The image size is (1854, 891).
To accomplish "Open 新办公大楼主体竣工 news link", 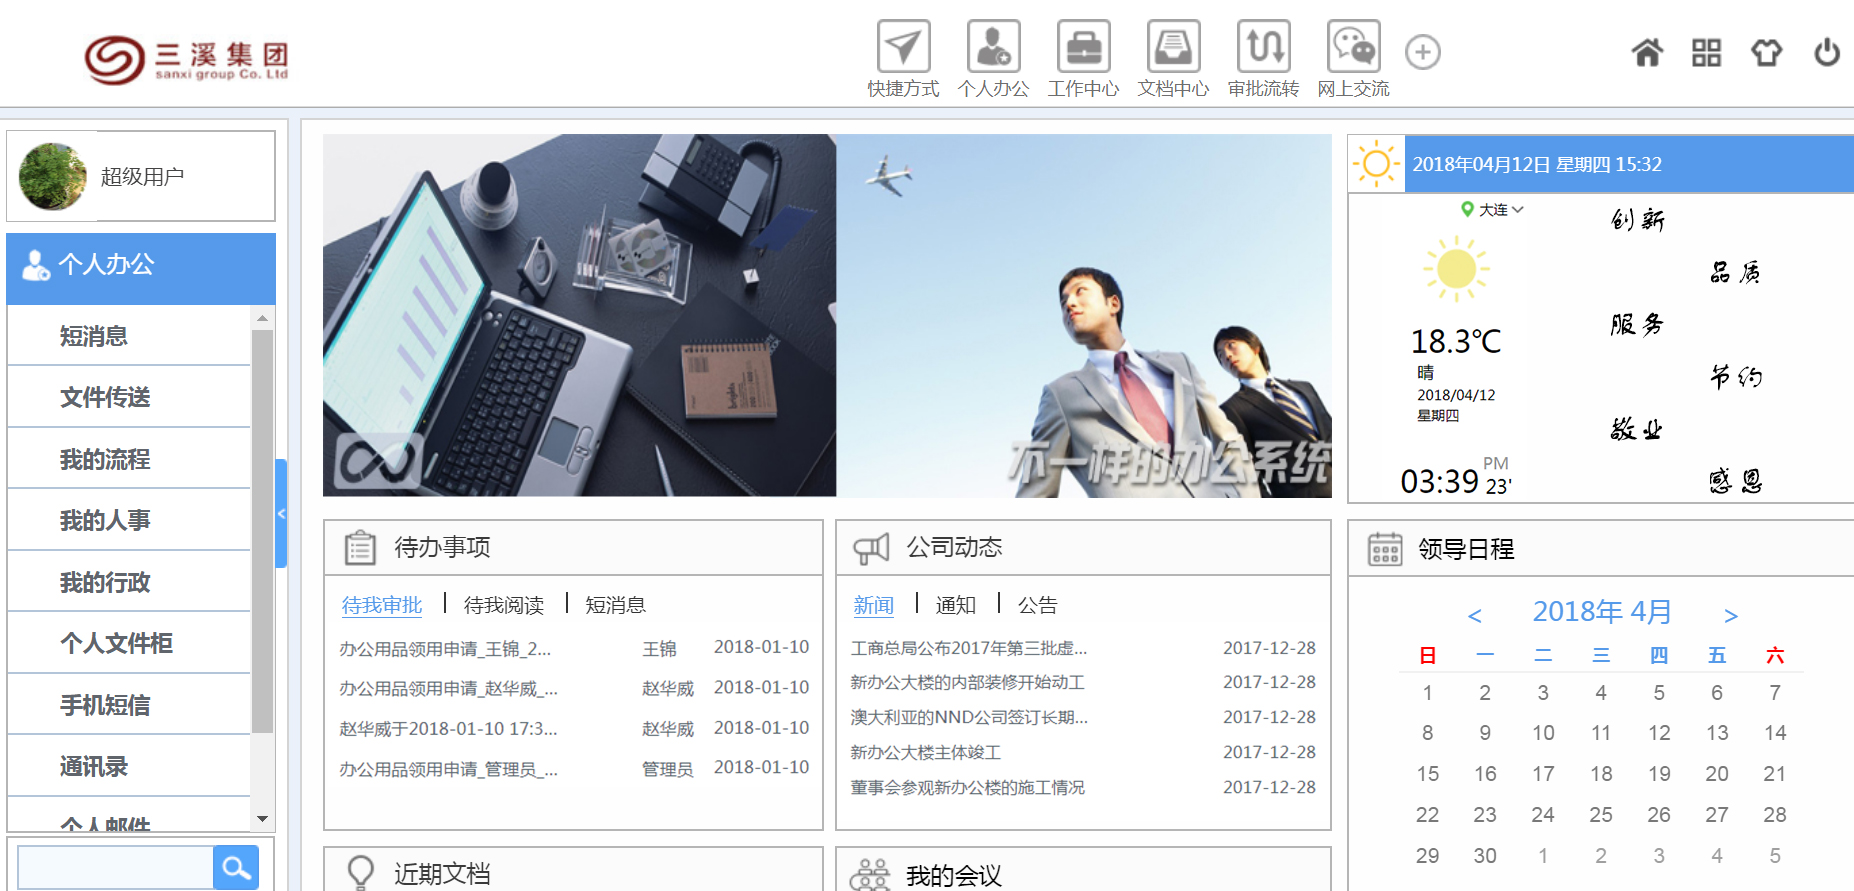I will coord(925,752).
